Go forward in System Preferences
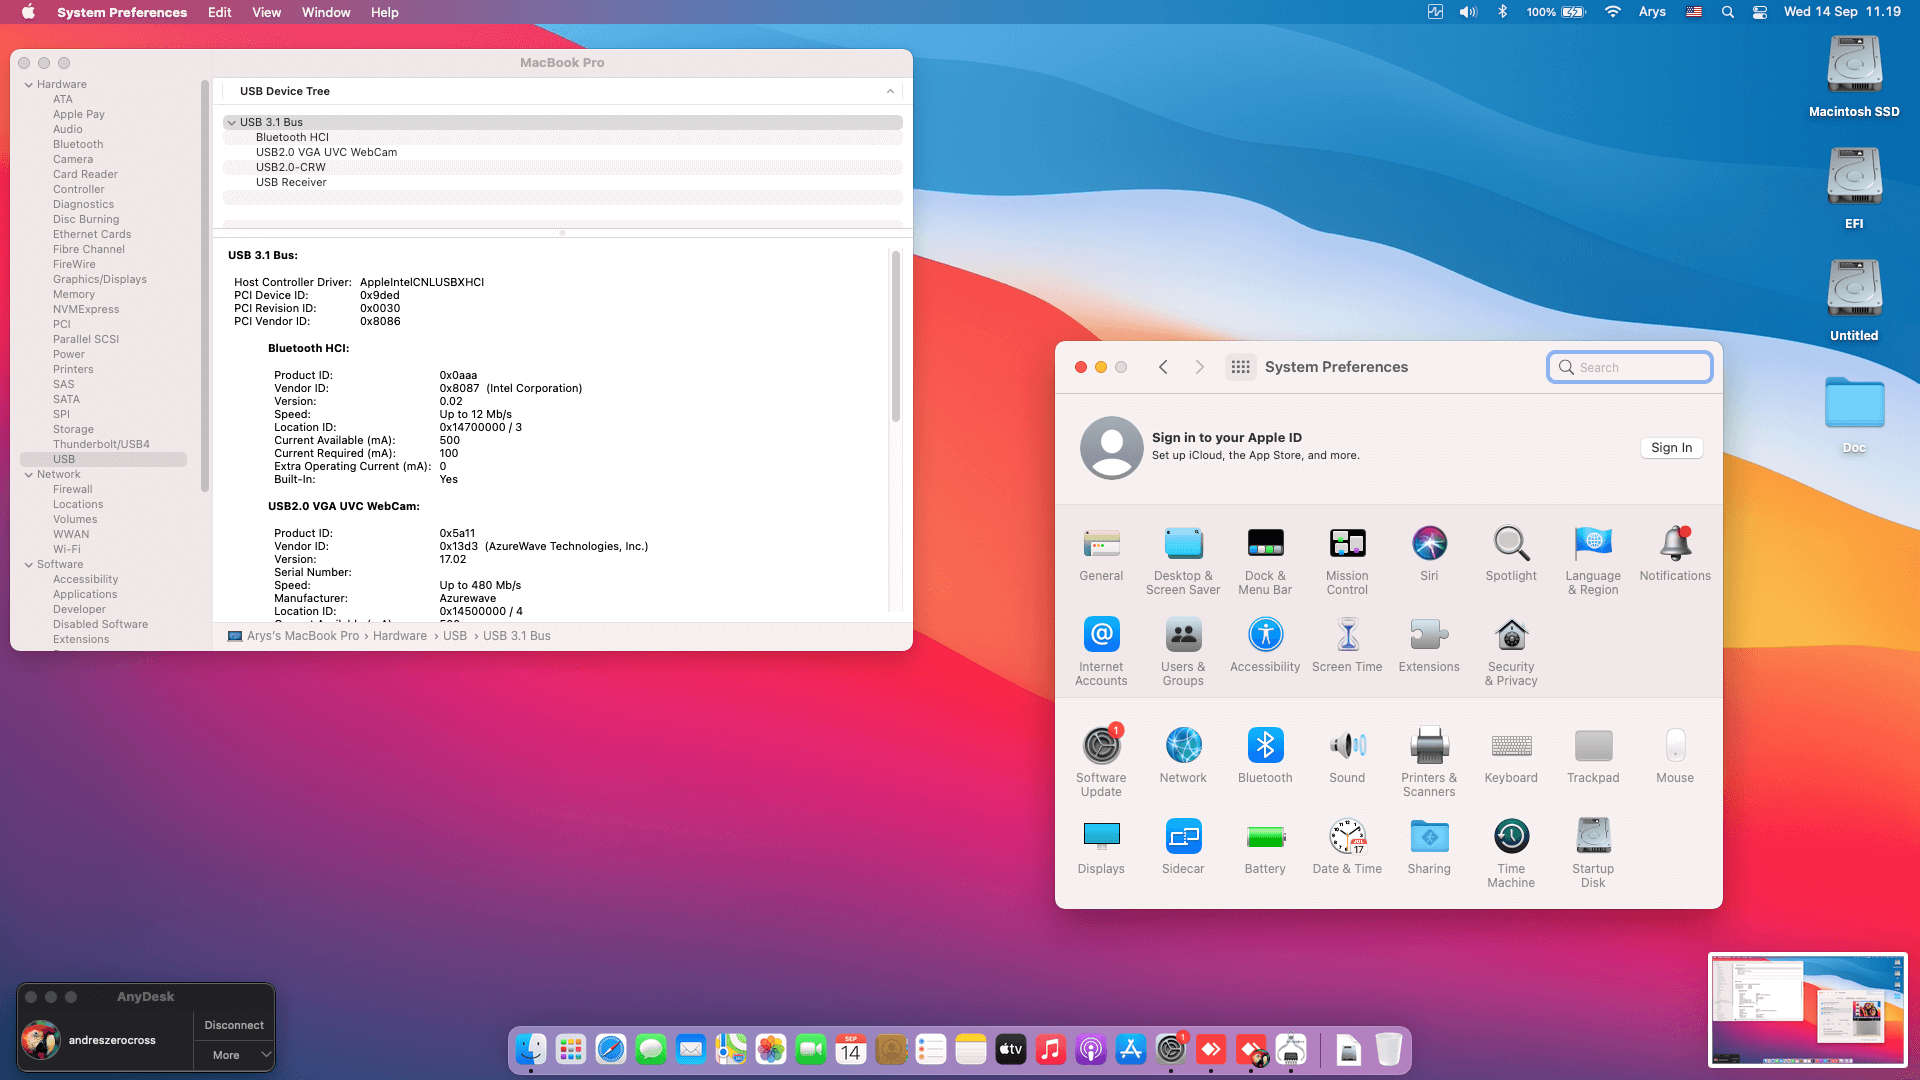The height and width of the screenshot is (1080, 1920). coord(1199,367)
